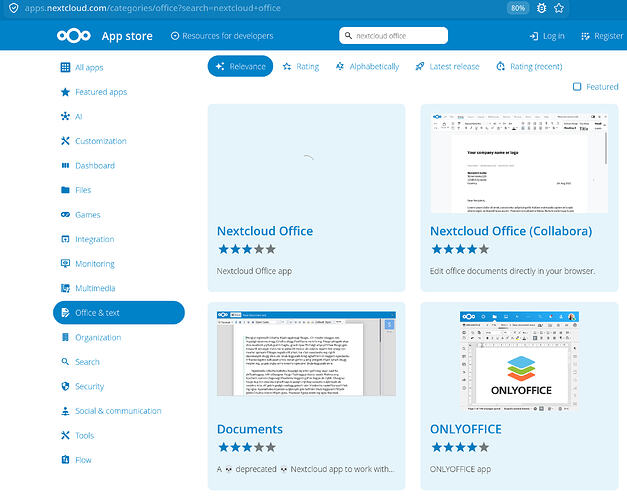
Task: Click the All apps grid icon
Action: coord(65,67)
